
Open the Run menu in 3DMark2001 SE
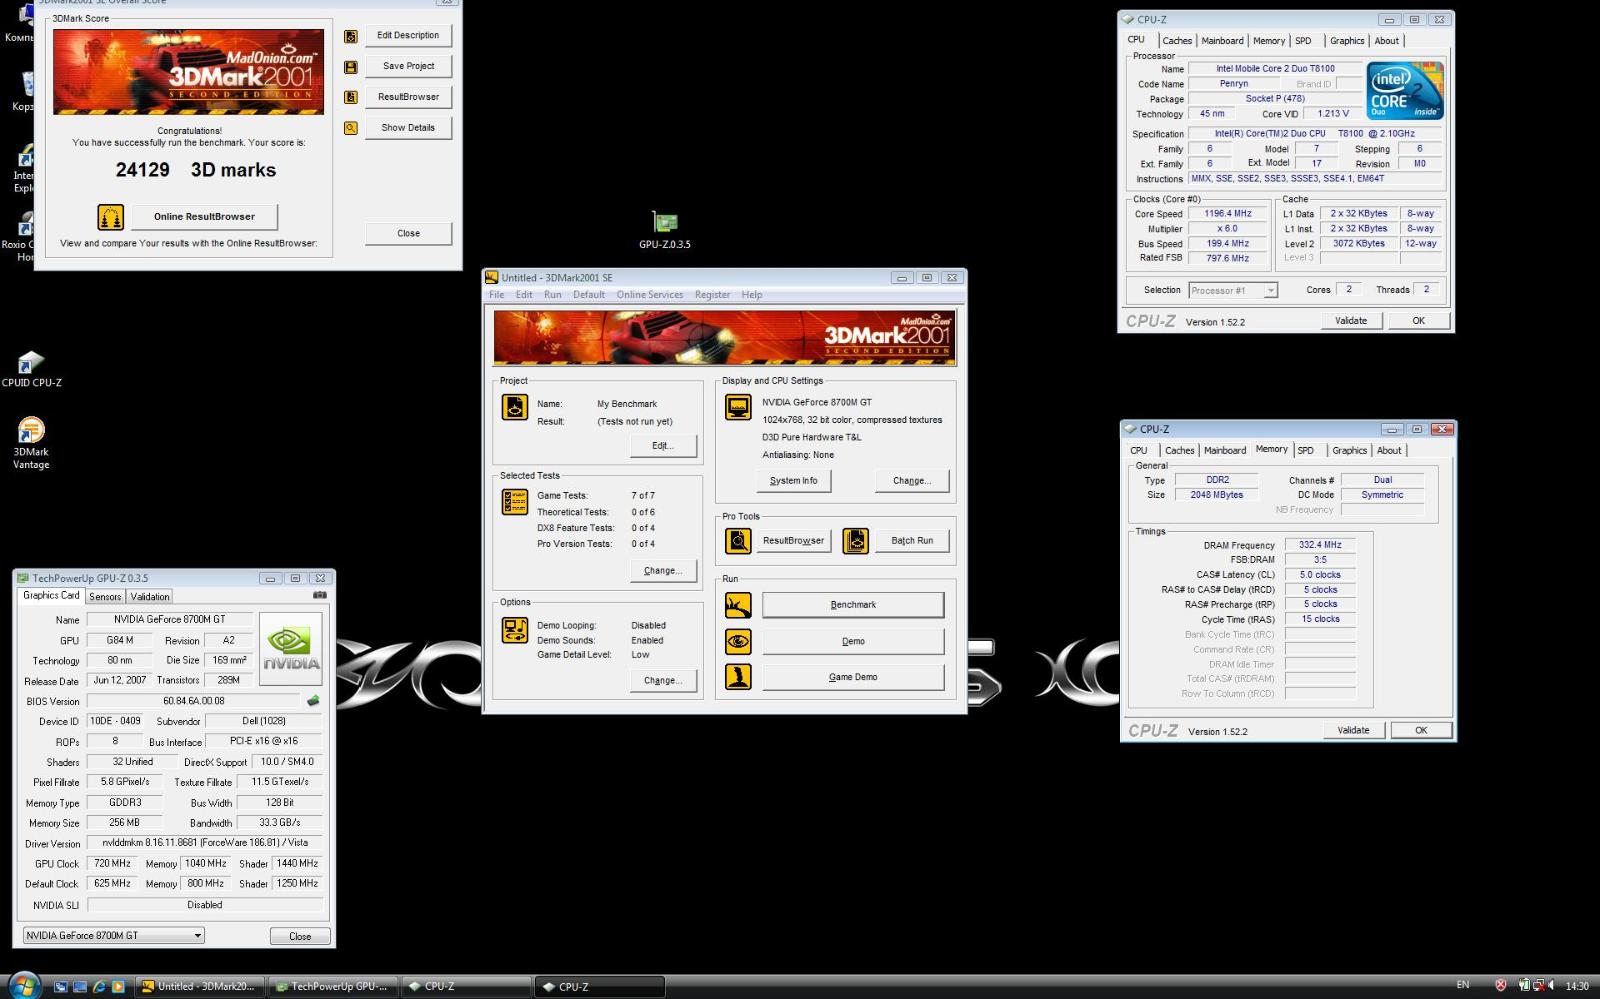553,295
